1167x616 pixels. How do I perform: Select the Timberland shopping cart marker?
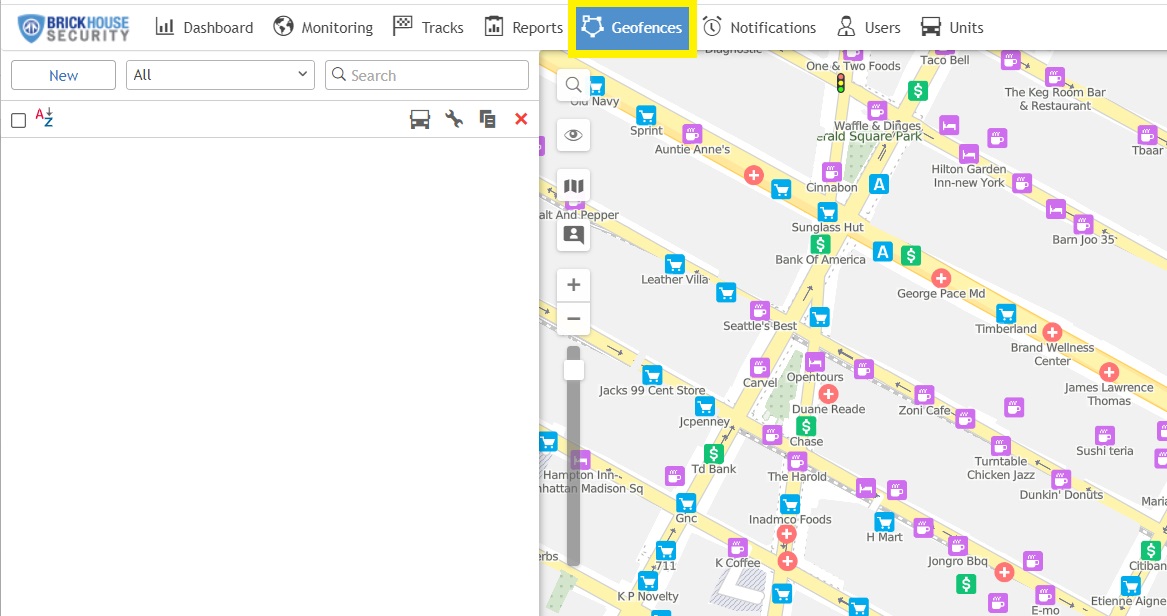tap(1005, 313)
